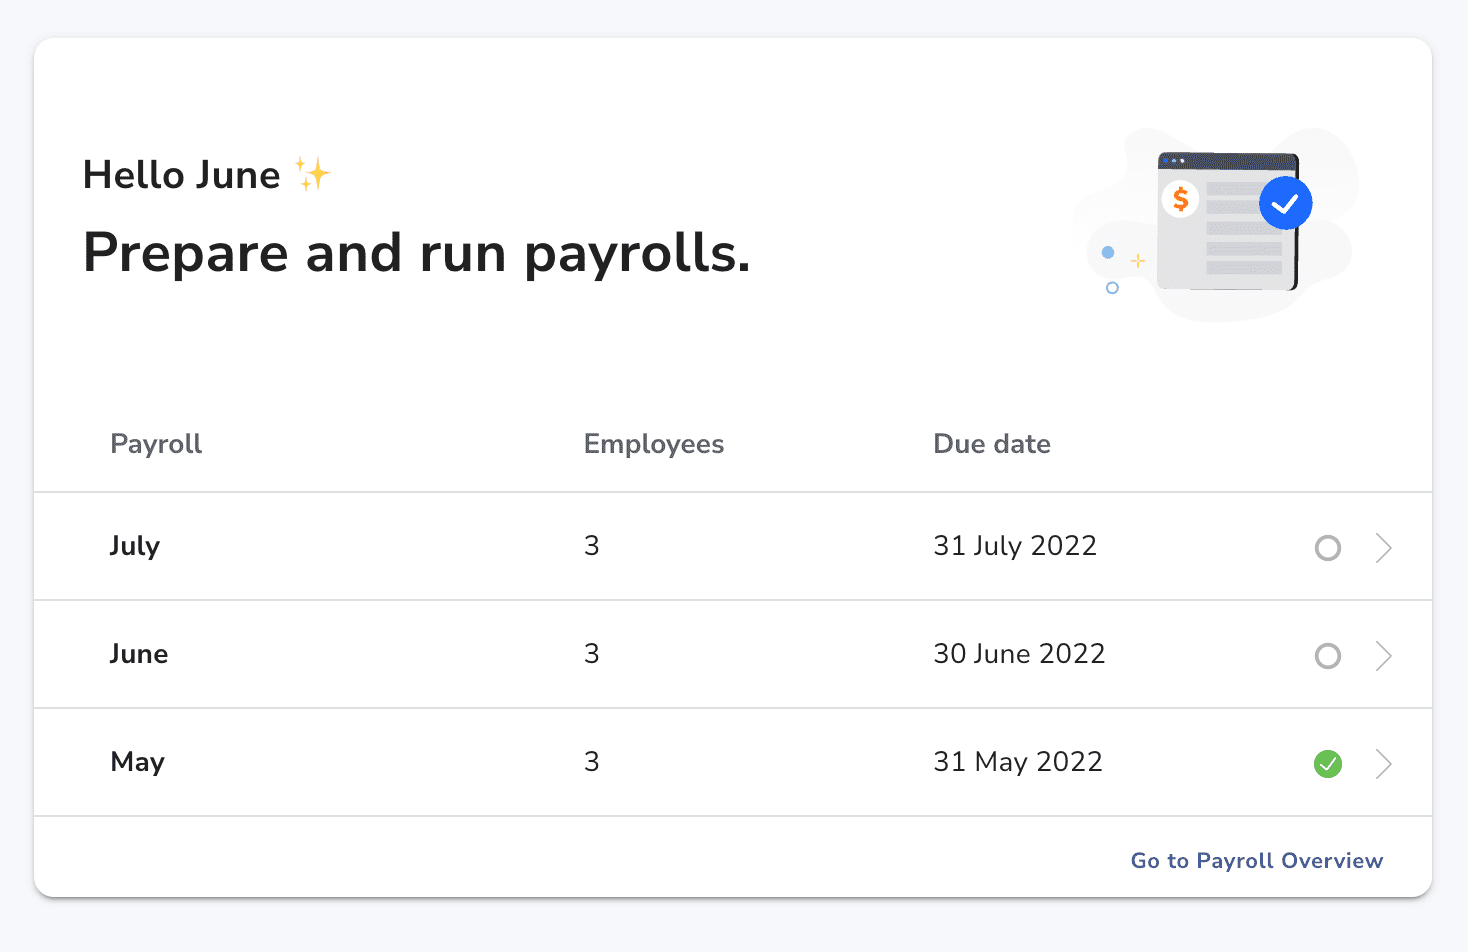Click the blue checkmark badge in the illustration
Screen dimensions: 1468x952
(x=1285, y=203)
